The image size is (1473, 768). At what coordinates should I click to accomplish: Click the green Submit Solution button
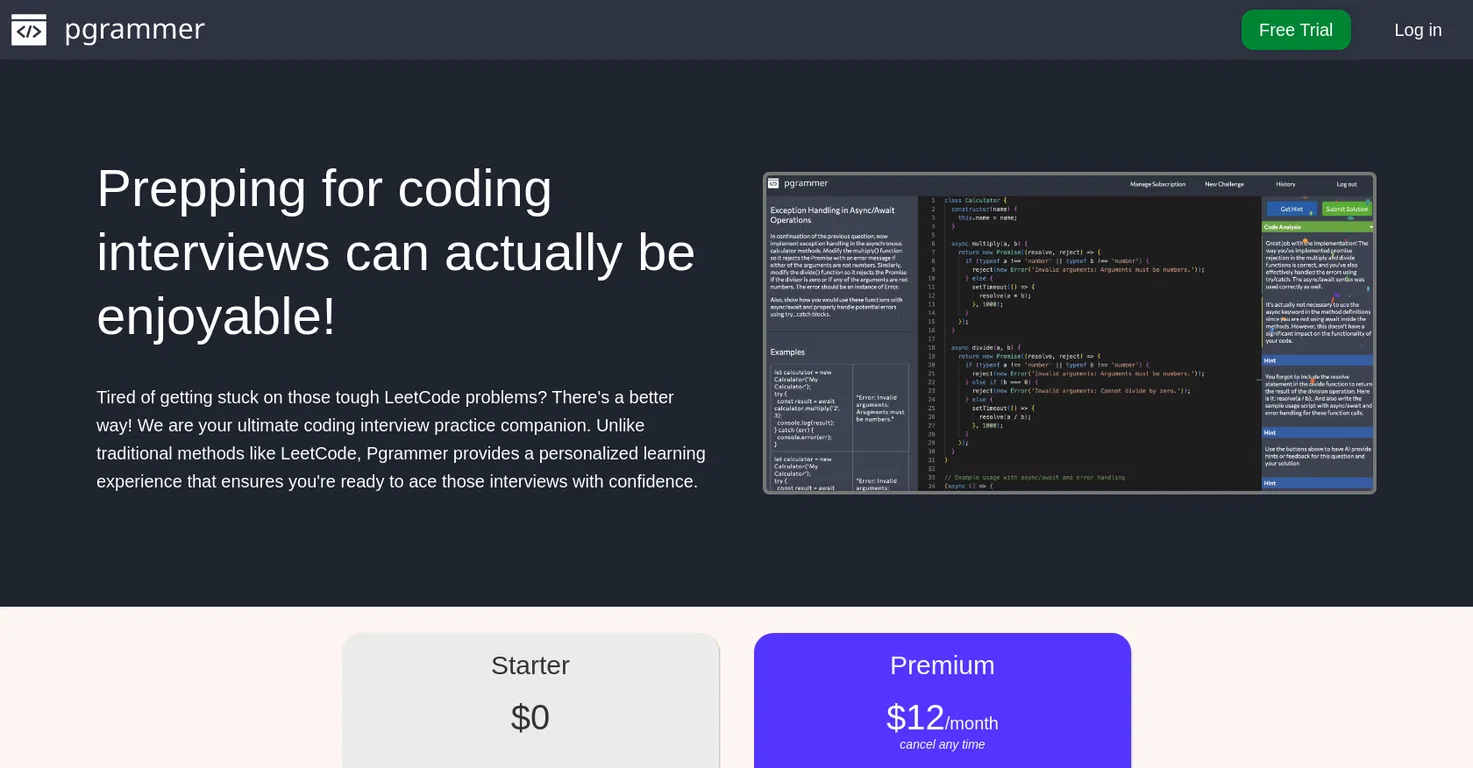point(1347,209)
